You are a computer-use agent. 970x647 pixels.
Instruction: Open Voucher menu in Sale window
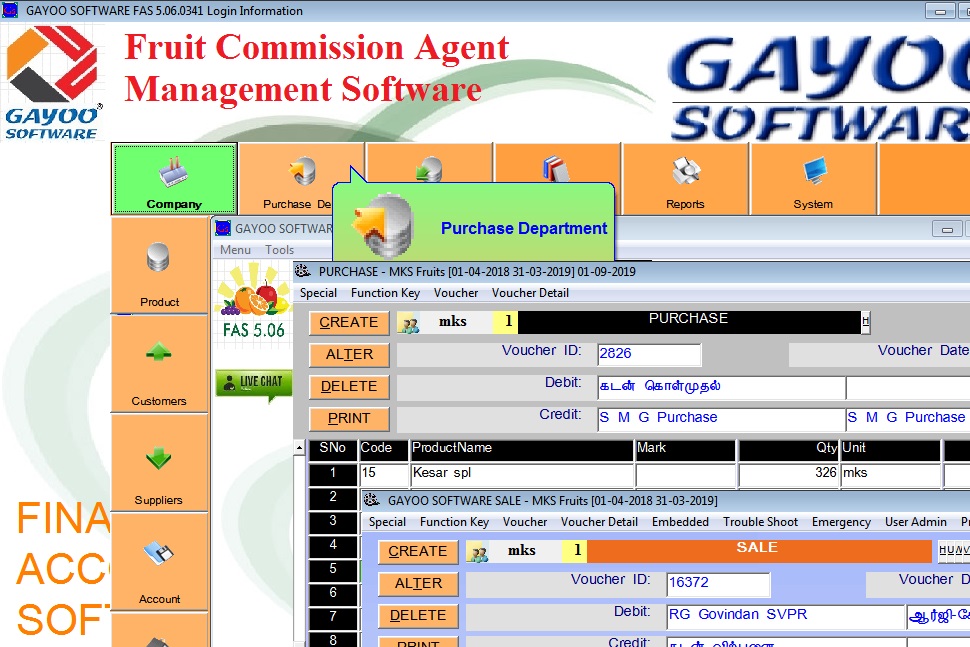click(x=525, y=522)
